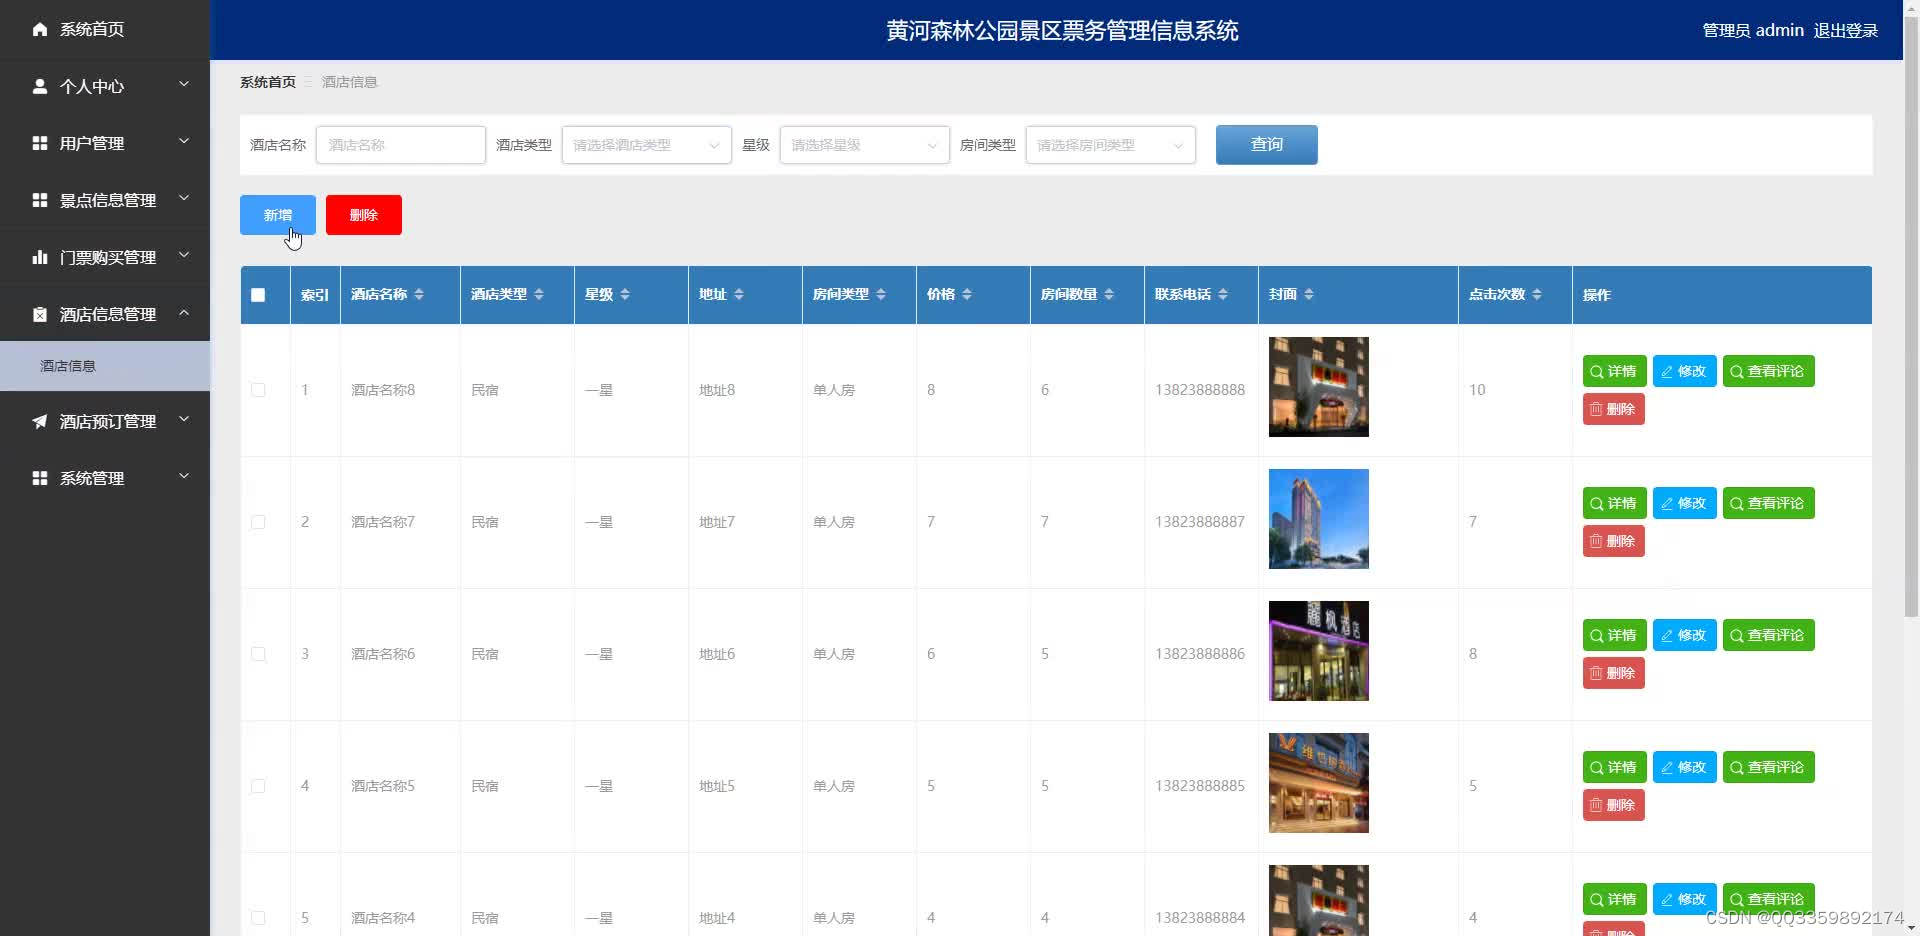The height and width of the screenshot is (936, 1920).
Task: Click 修改 for 酒店名称8
Action: (x=1684, y=371)
